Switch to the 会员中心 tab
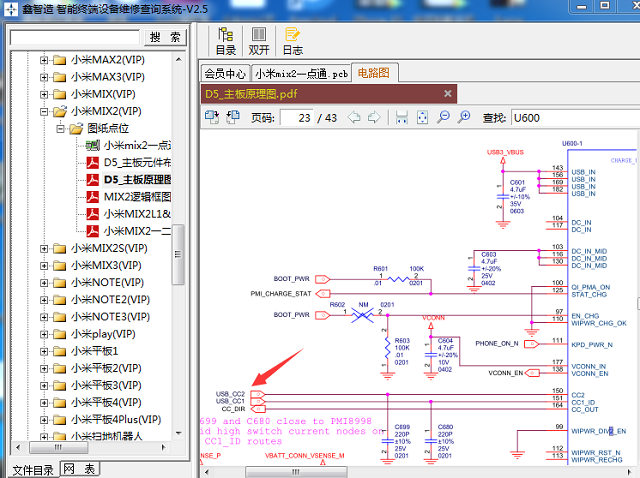640x478 pixels. click(x=225, y=73)
